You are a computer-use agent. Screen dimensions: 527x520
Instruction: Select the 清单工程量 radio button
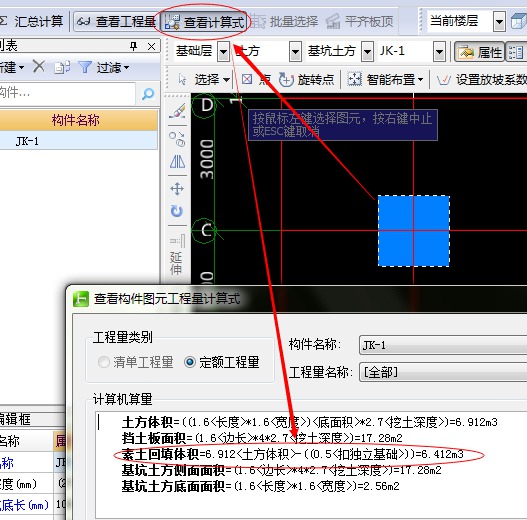pyautogui.click(x=104, y=362)
